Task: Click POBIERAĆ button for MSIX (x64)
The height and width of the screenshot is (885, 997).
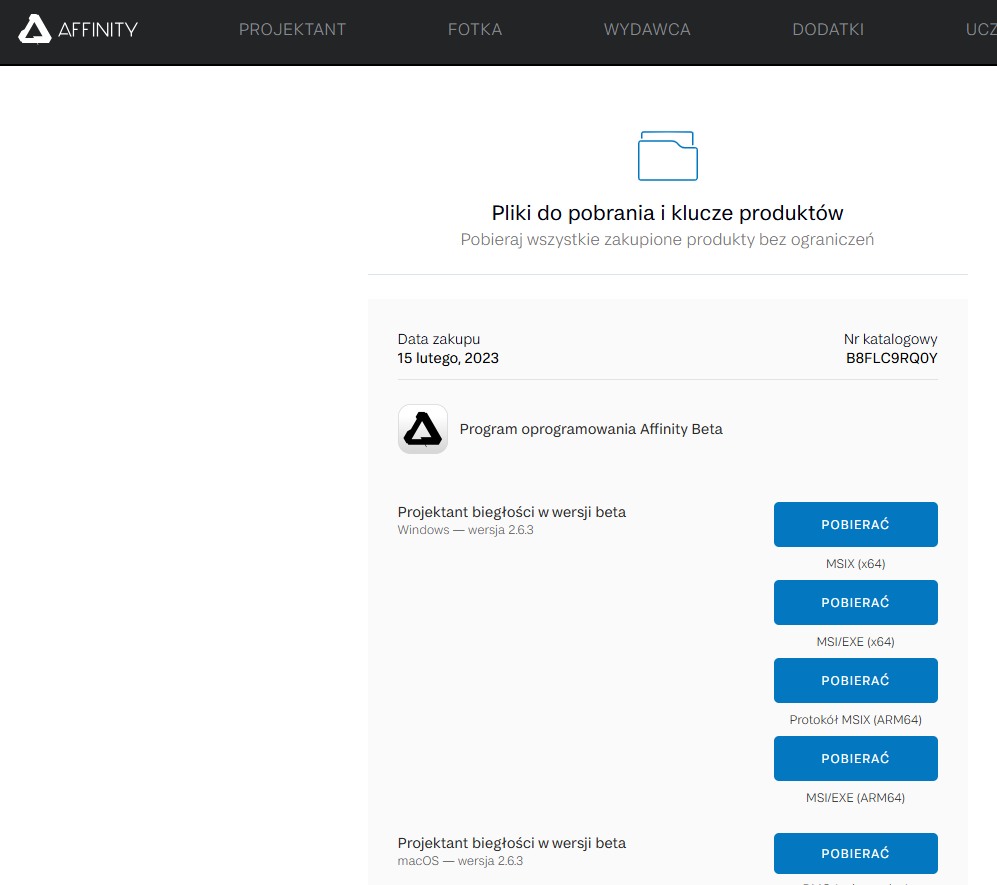Action: 856,525
